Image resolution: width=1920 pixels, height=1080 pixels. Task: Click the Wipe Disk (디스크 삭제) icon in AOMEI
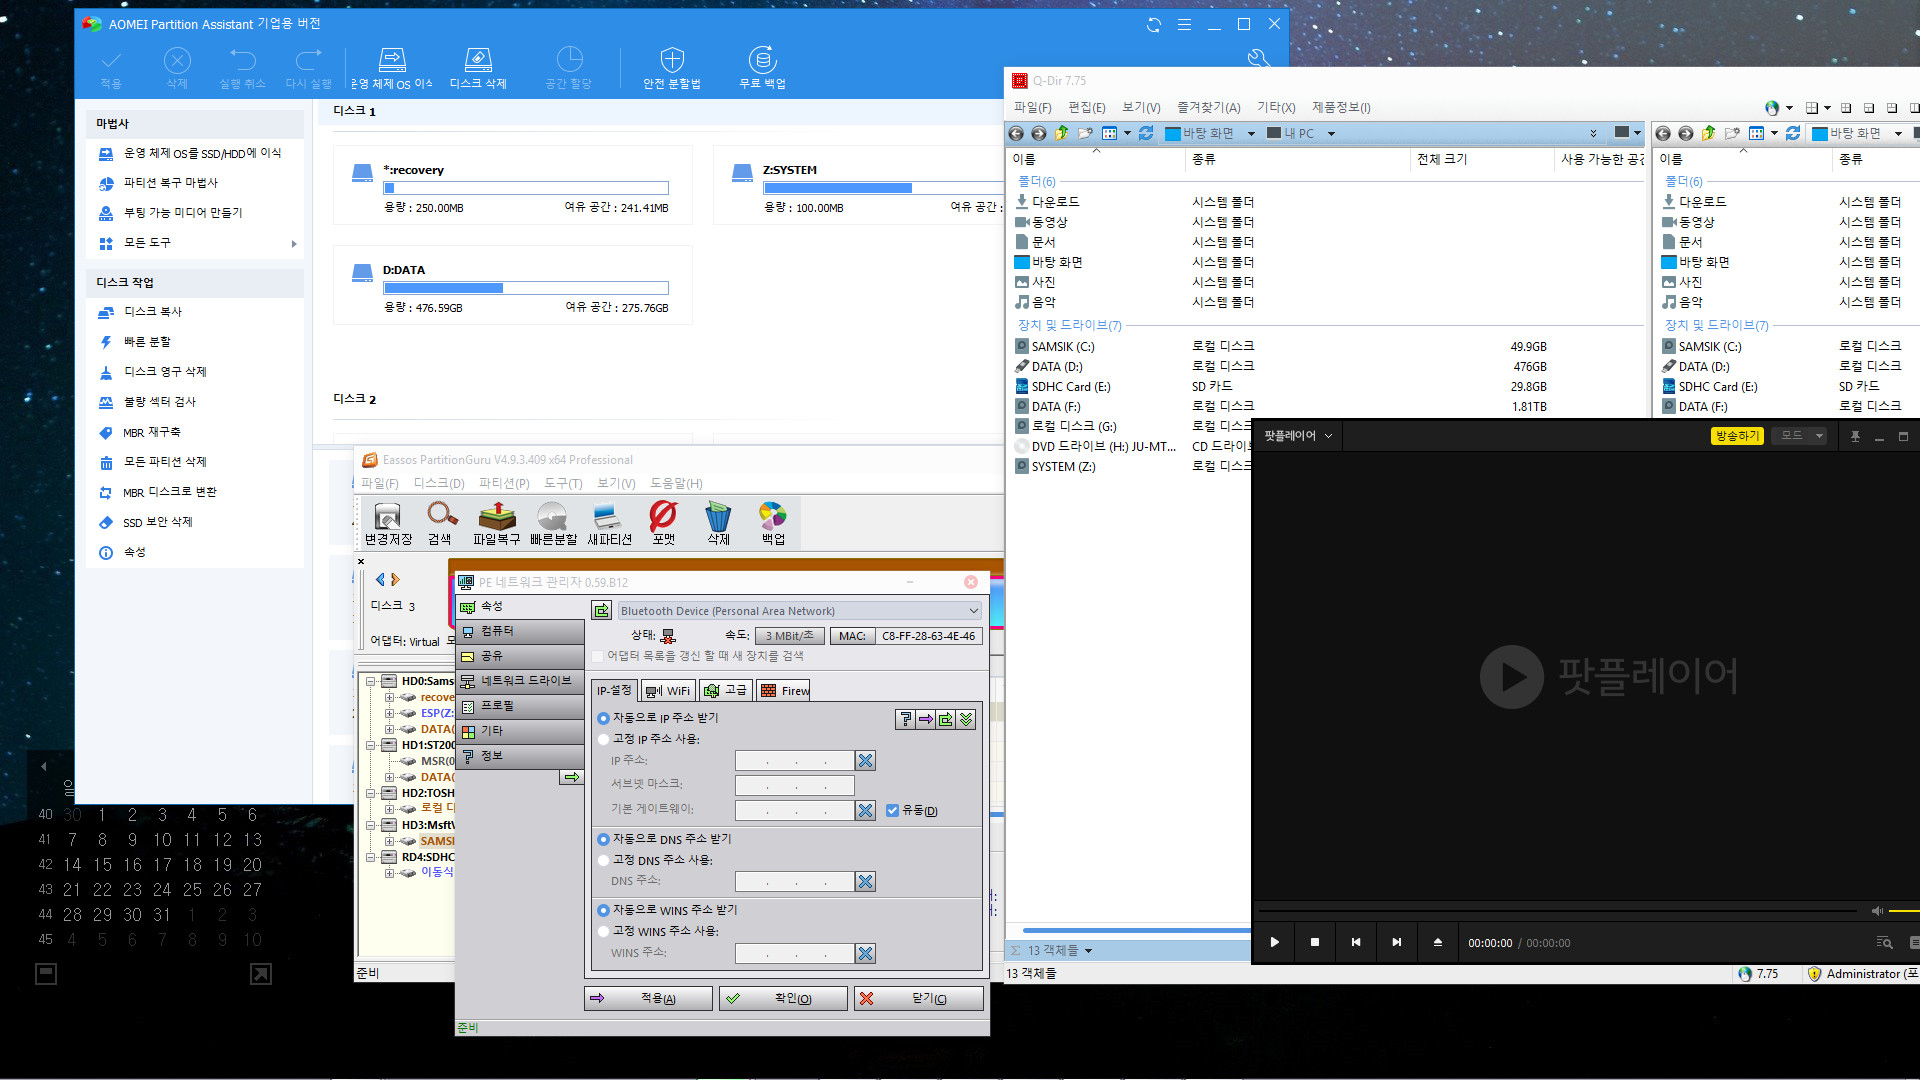point(478,59)
